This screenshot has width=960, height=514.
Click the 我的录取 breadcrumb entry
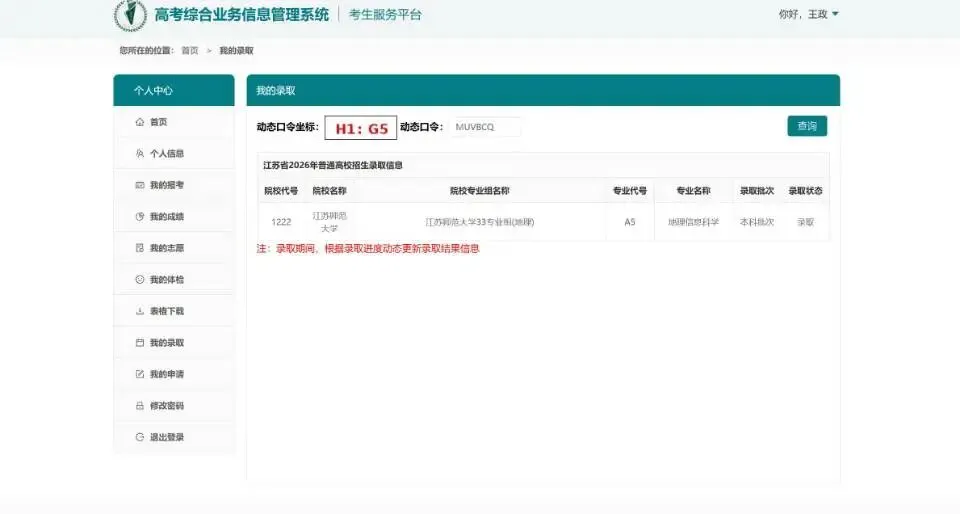[x=236, y=51]
